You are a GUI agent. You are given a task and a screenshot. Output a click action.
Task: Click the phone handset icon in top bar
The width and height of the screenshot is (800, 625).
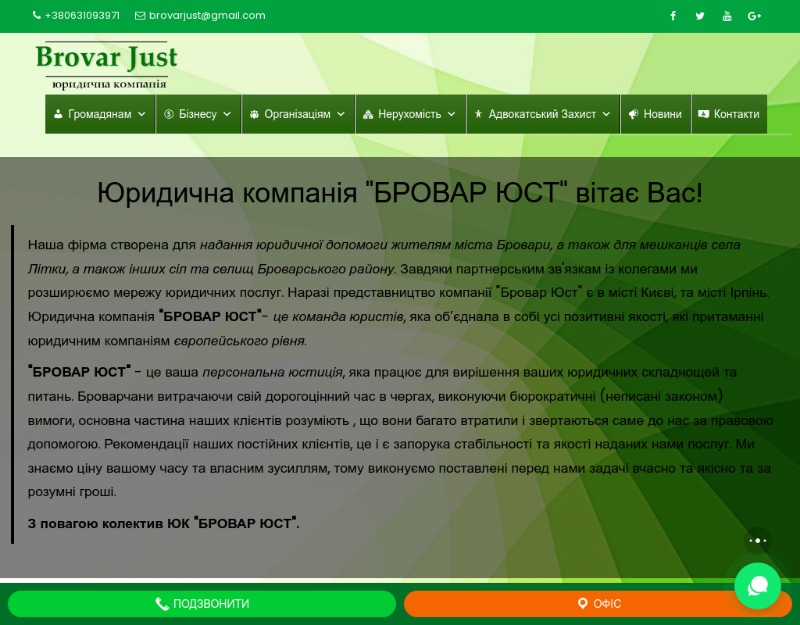(37, 15)
